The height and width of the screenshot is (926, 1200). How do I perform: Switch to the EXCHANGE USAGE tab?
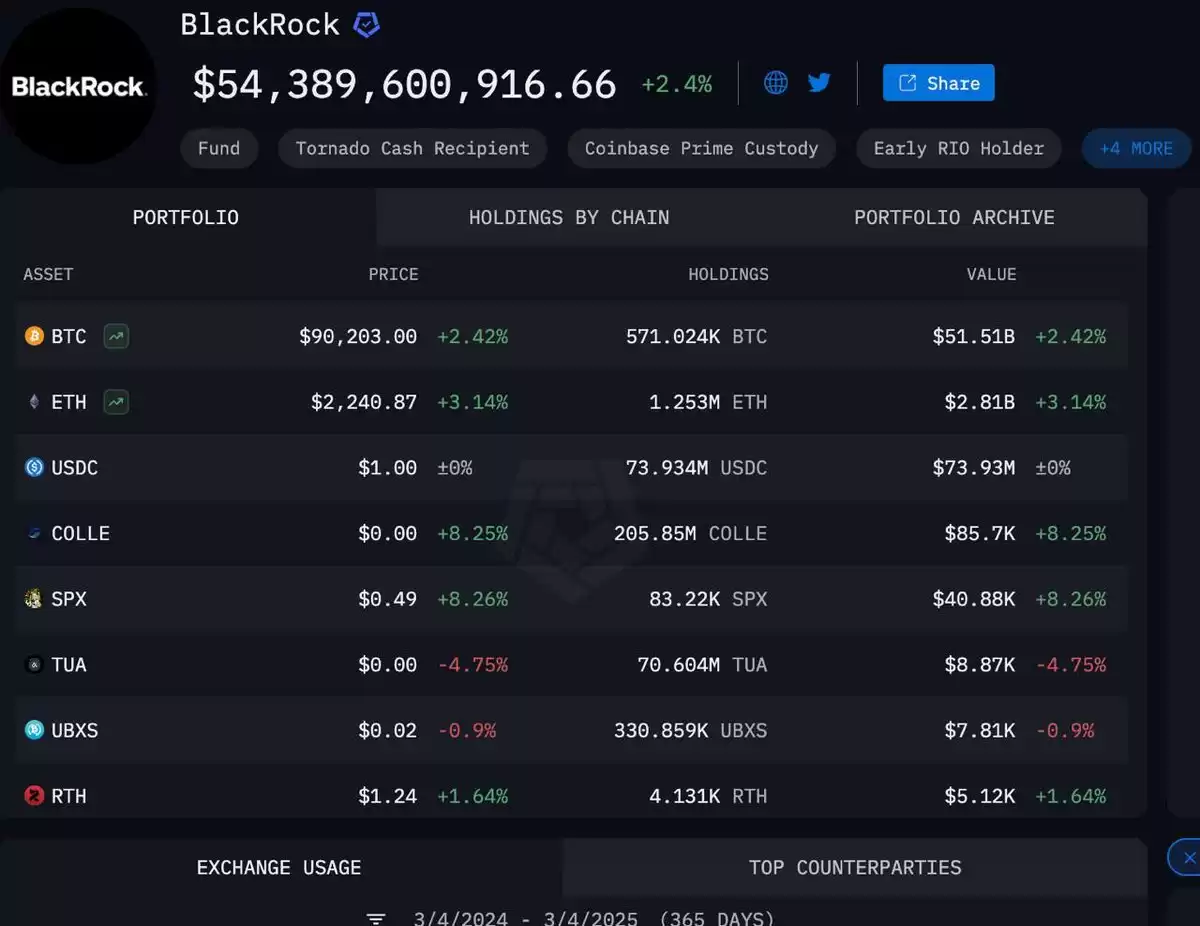pos(279,867)
